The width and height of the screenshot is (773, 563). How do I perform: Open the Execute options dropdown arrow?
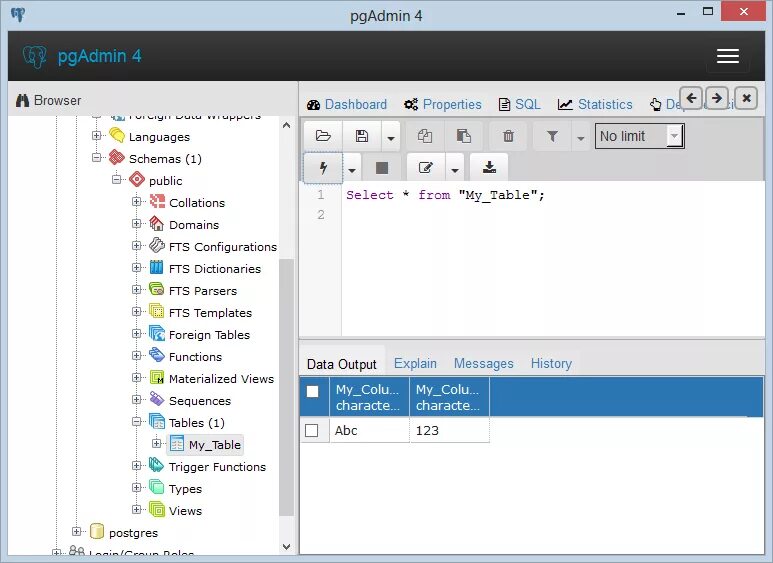[x=351, y=170]
